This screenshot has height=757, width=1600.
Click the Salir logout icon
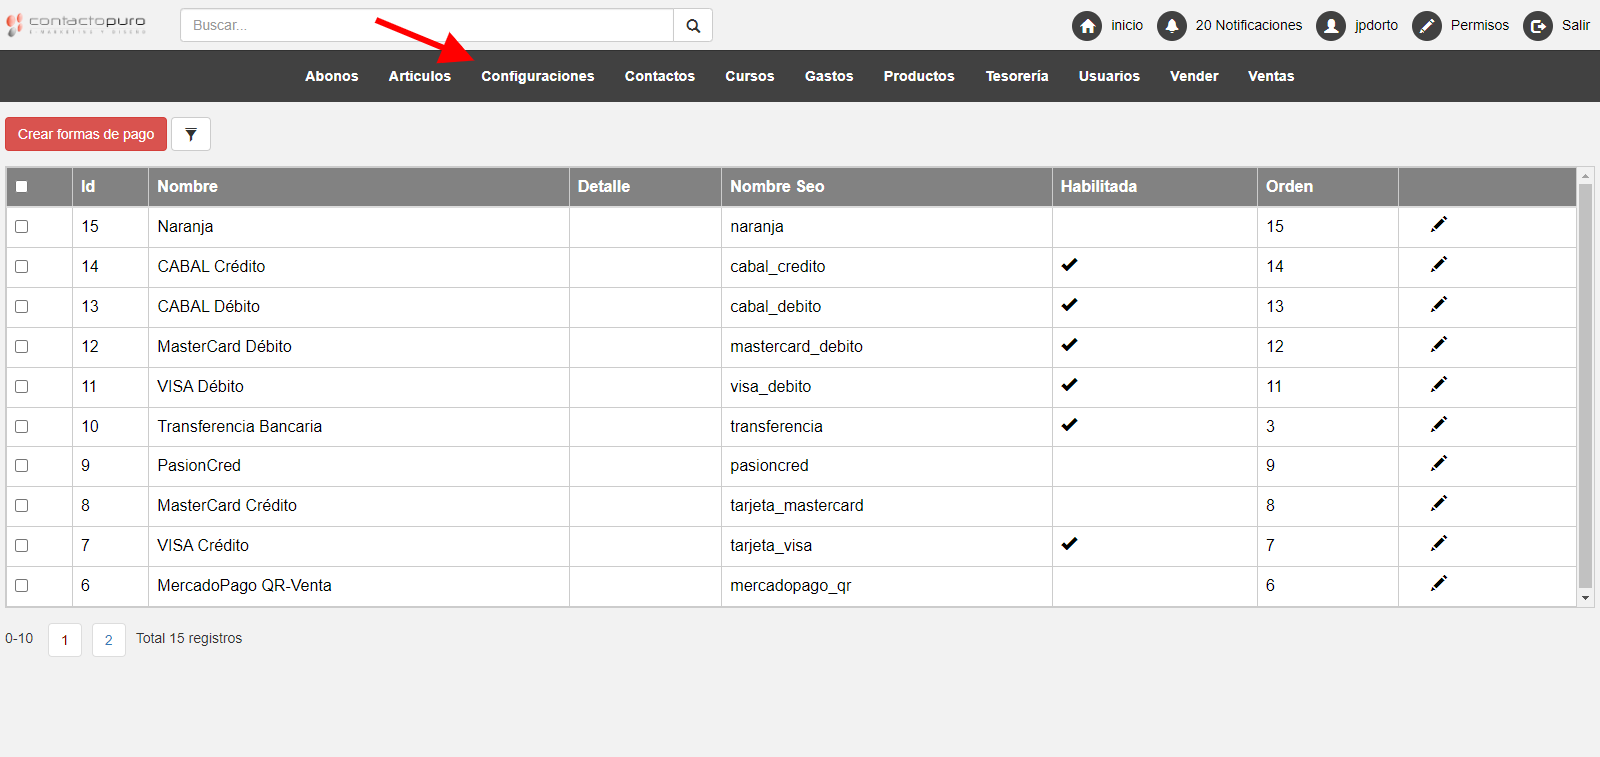coord(1538,26)
